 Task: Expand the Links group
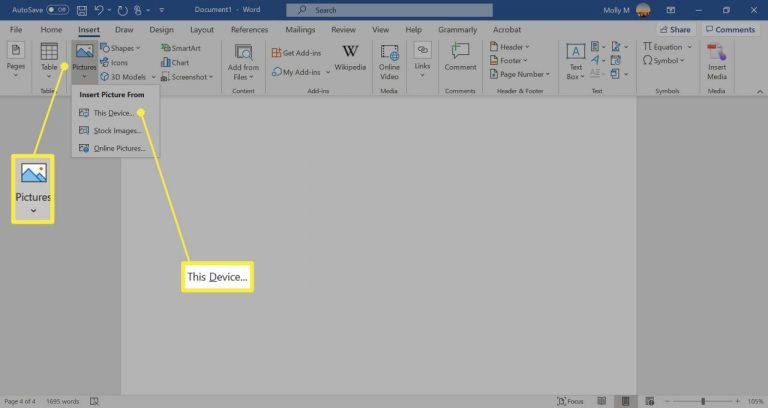pos(422,60)
